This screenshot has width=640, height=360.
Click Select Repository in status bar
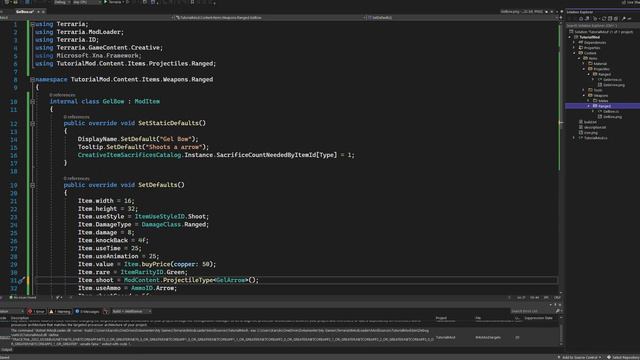click(623, 357)
